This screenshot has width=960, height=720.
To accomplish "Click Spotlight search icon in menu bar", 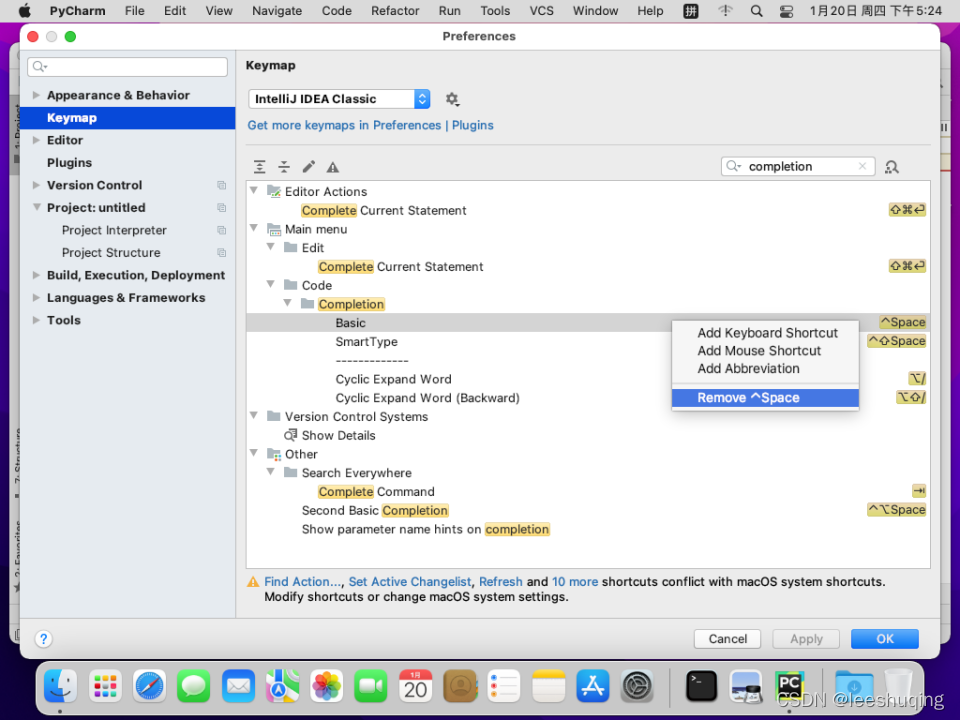I will [757, 11].
